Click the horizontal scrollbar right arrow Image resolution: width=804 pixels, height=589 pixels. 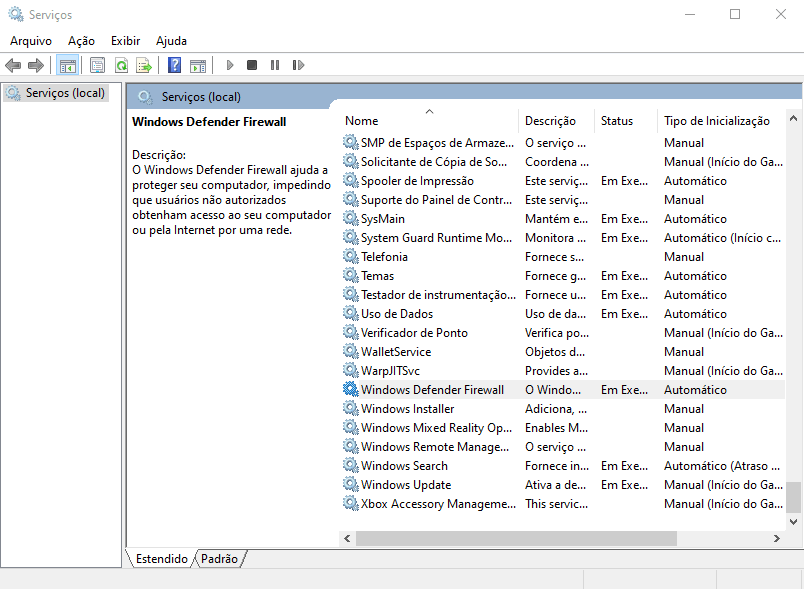pos(777,538)
